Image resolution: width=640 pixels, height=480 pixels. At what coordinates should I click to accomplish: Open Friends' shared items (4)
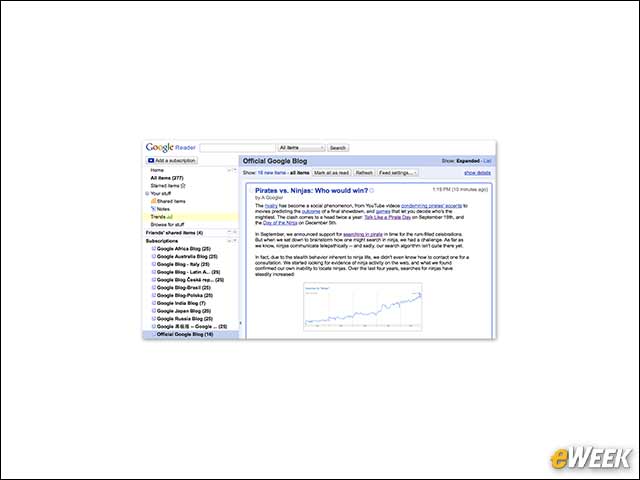coord(174,233)
